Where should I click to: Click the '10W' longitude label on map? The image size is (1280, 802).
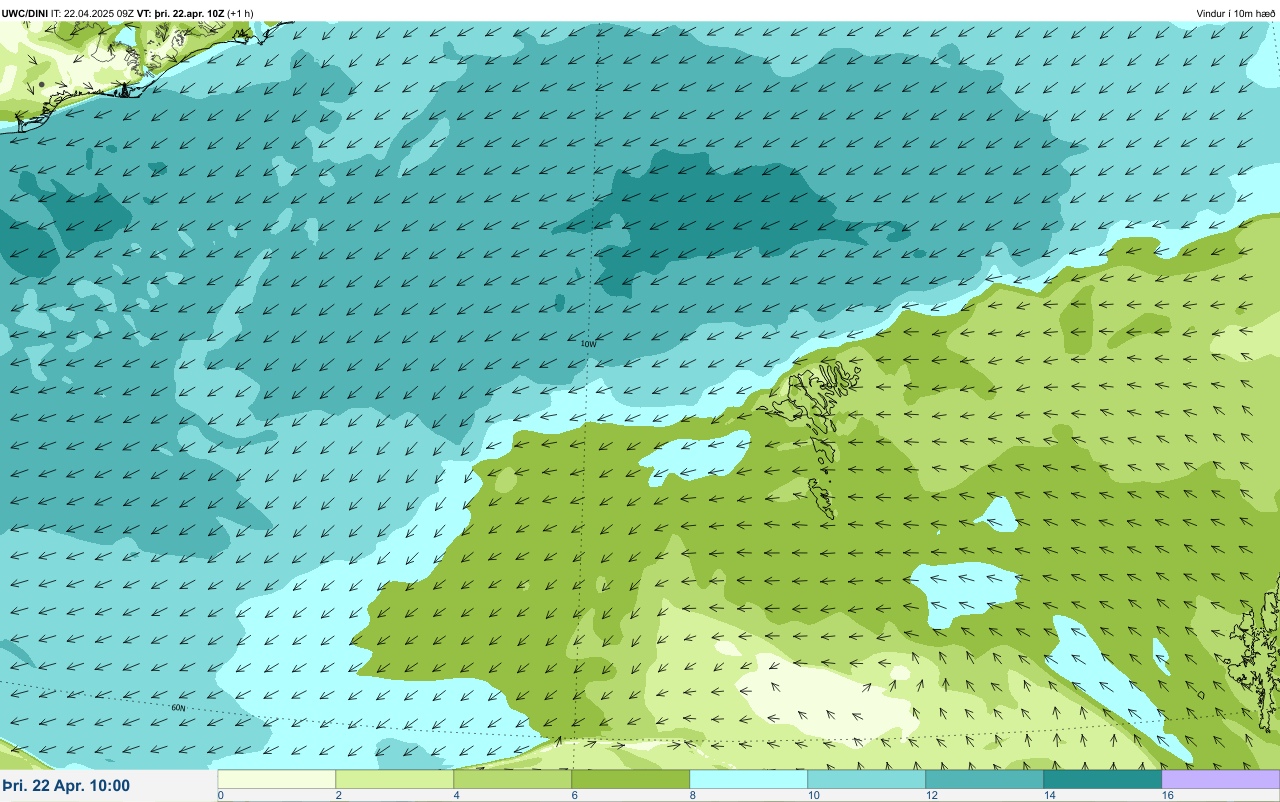pyautogui.click(x=588, y=344)
